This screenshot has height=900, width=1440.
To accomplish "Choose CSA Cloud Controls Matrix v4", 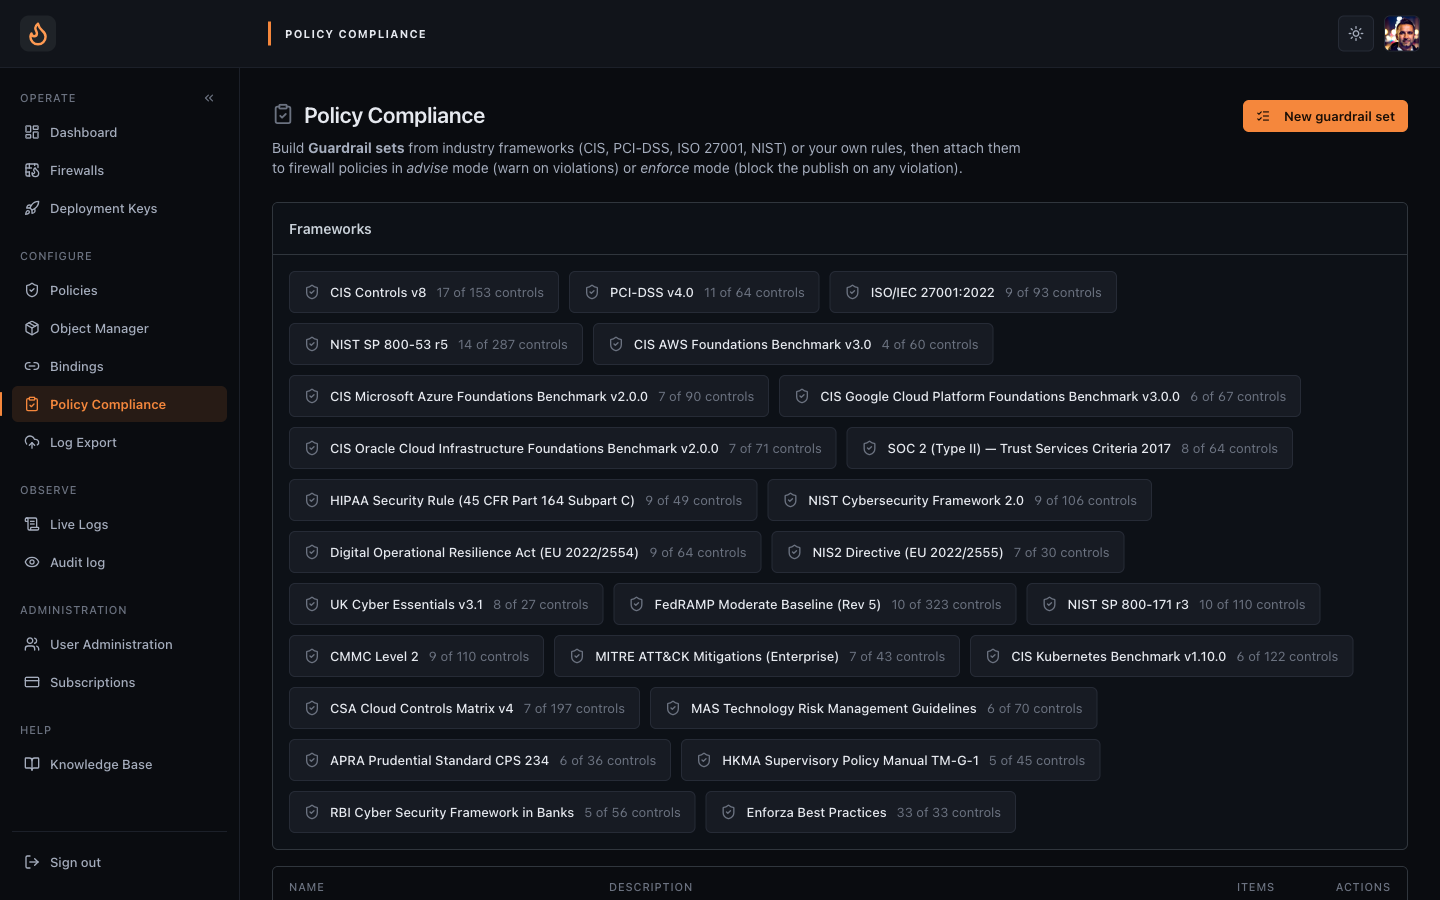I will [x=464, y=708].
